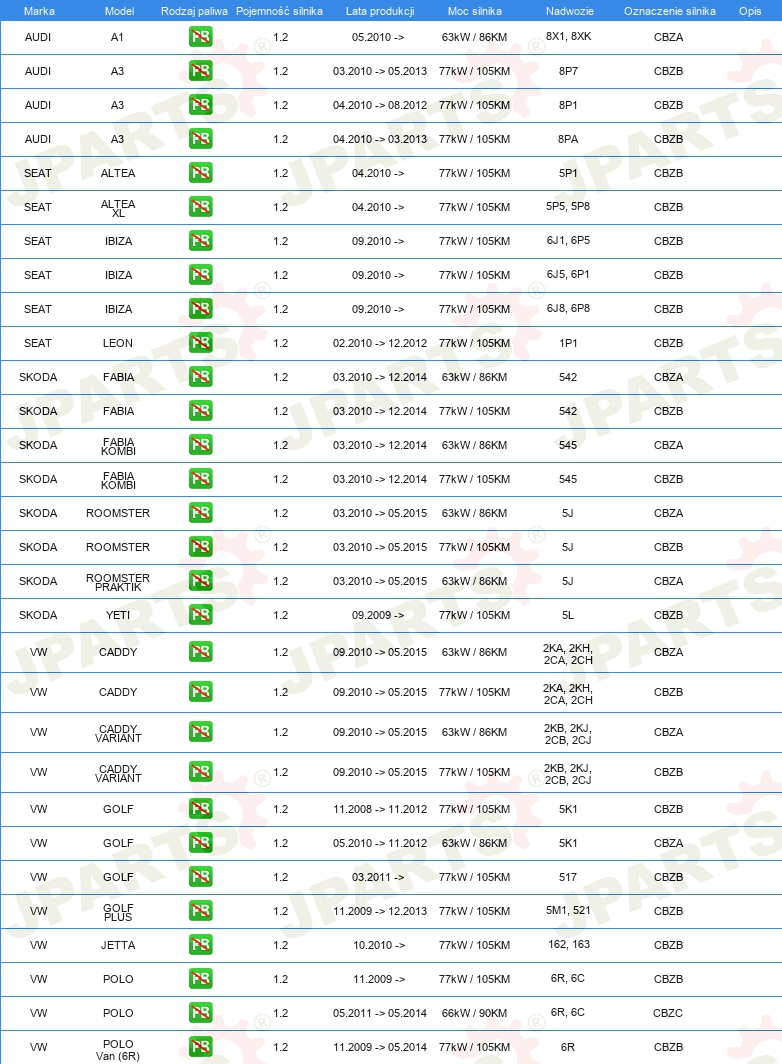782x1064 pixels.
Task: Click the petrol icon in the A3 8P1 row
Action: pos(200,104)
